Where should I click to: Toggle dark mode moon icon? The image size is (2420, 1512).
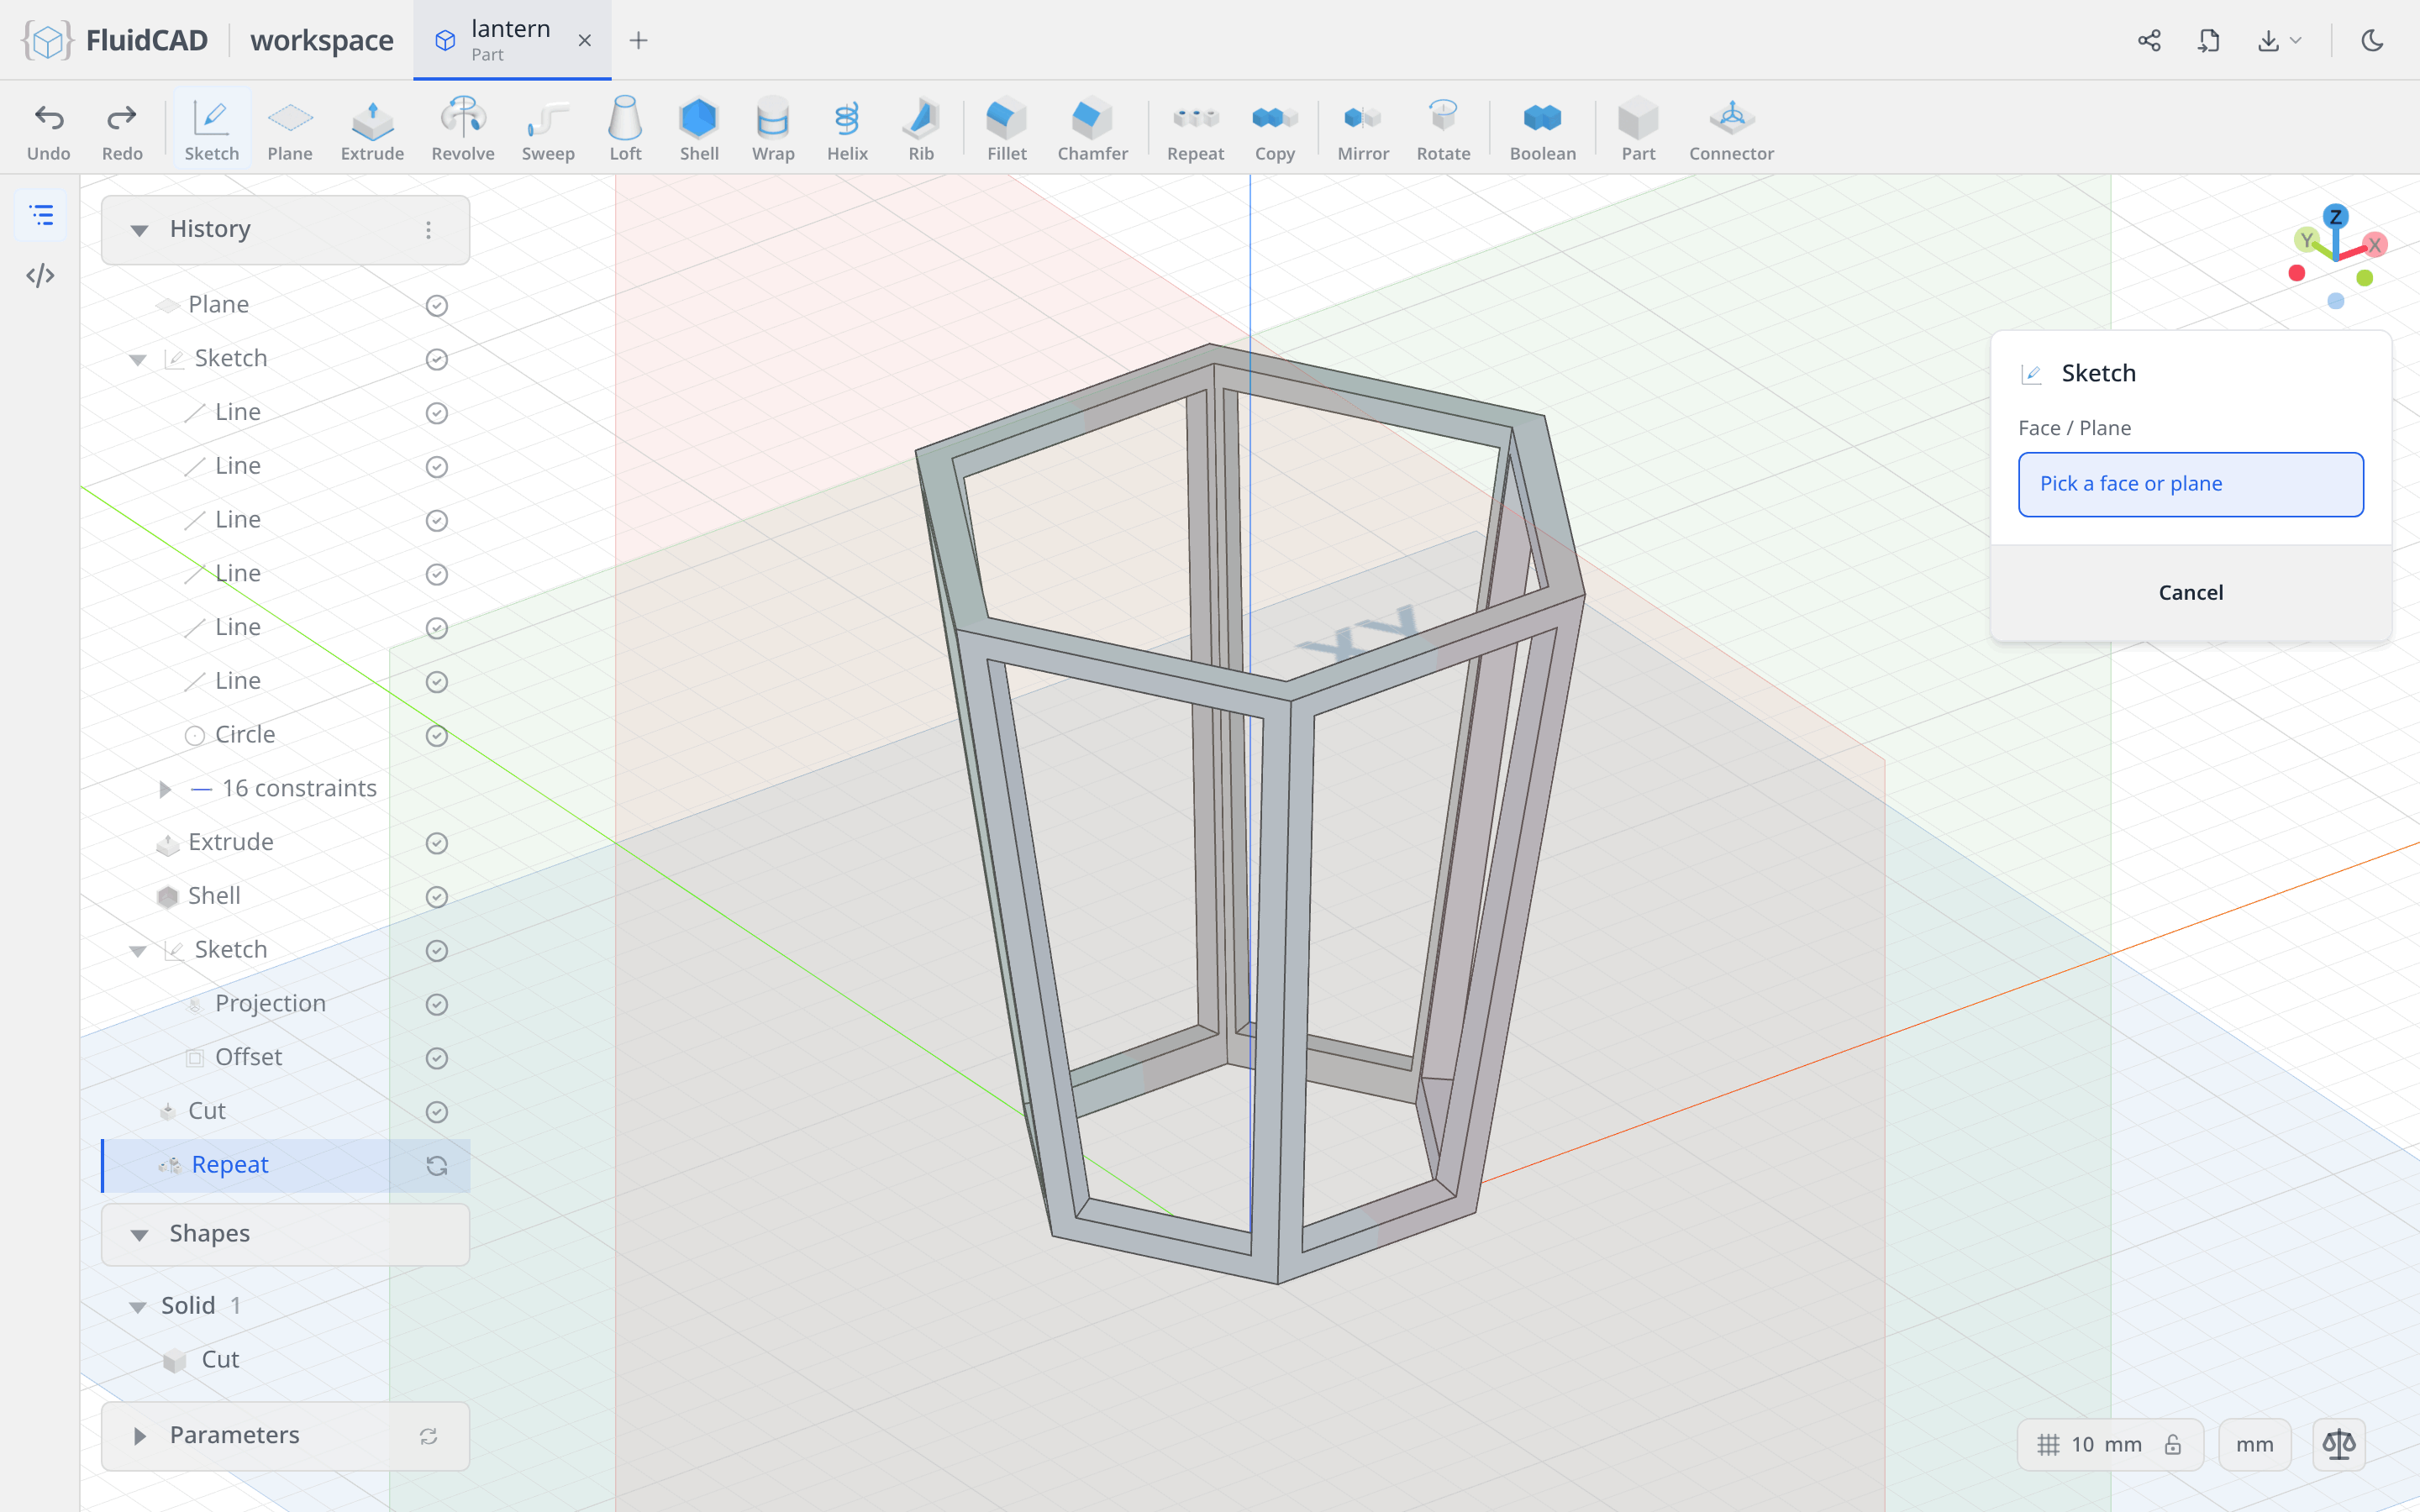pos(2372,40)
